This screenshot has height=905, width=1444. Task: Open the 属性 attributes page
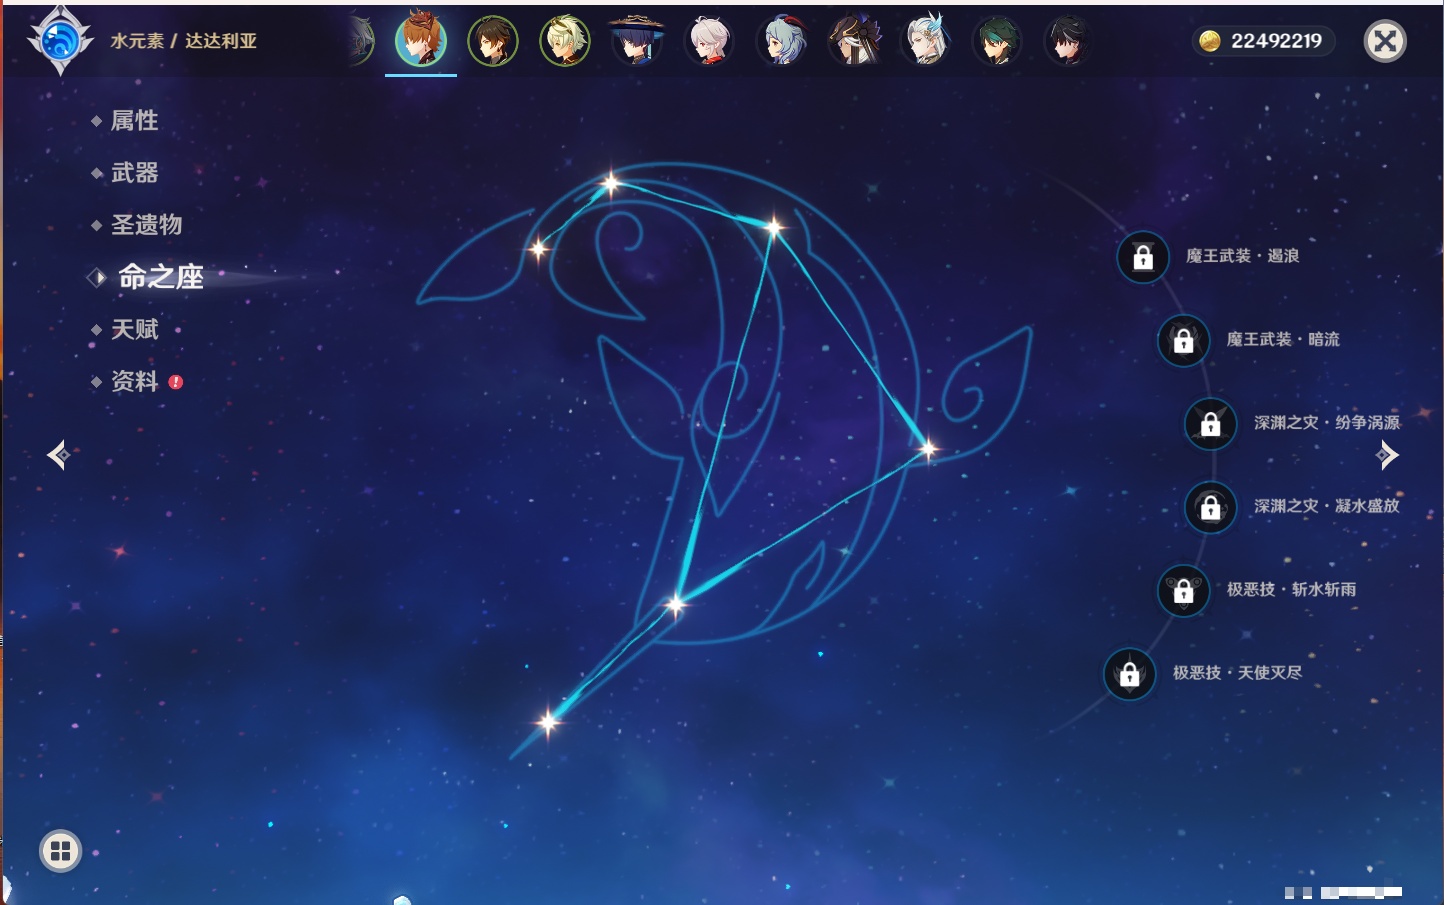coord(134,121)
